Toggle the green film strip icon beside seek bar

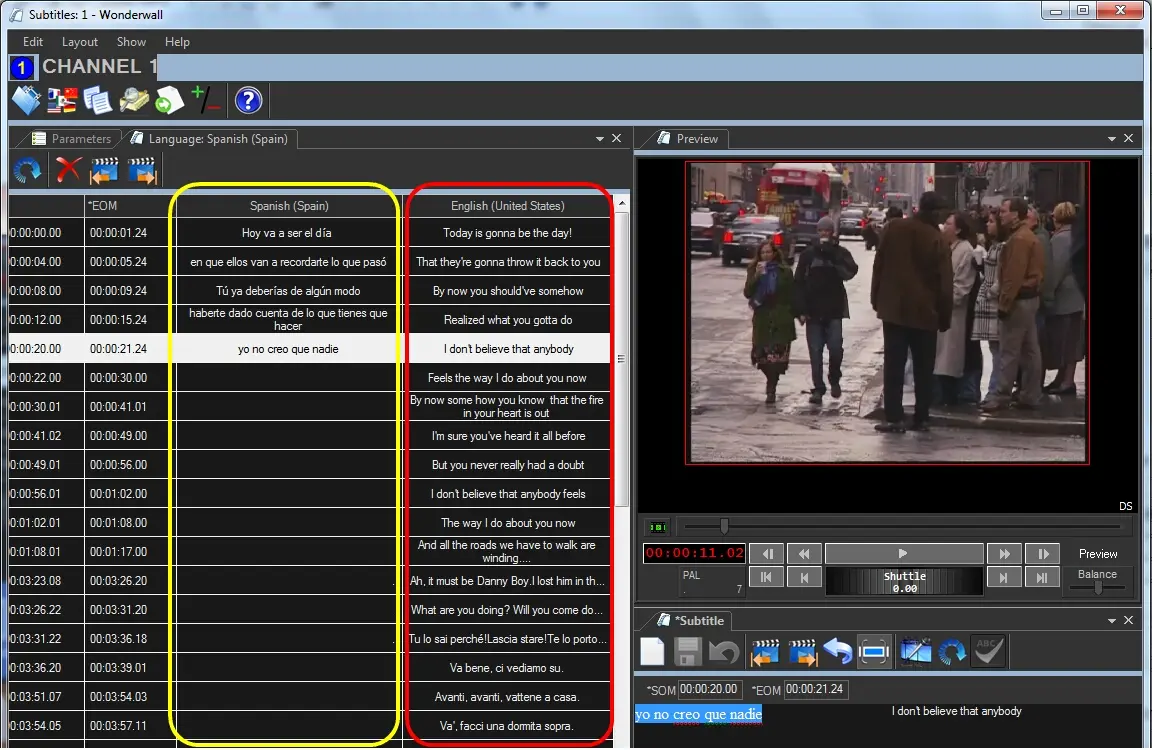(658, 526)
